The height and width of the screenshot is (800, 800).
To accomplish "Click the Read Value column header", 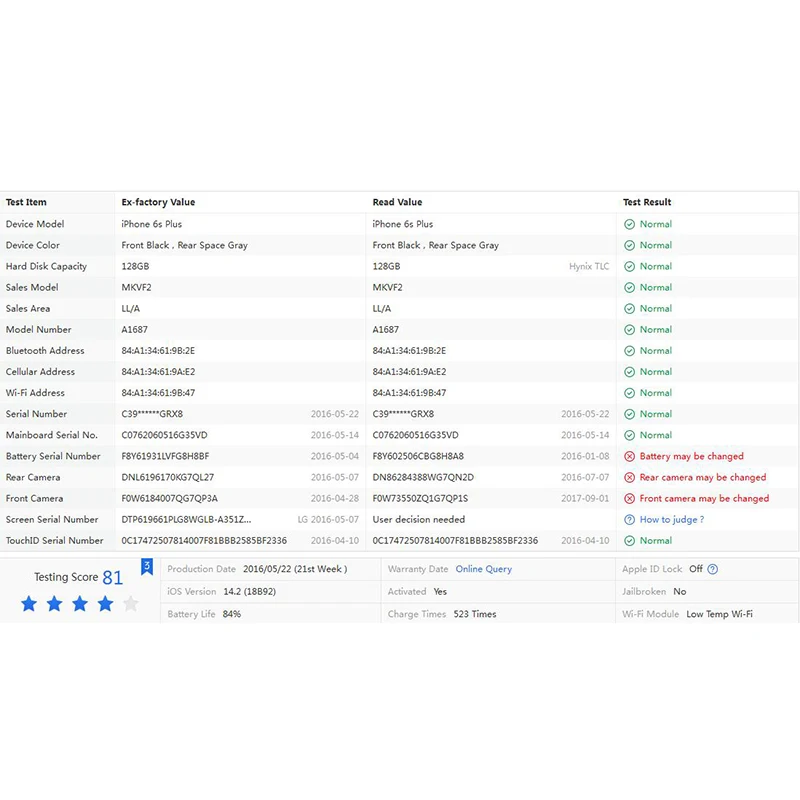I will point(397,202).
